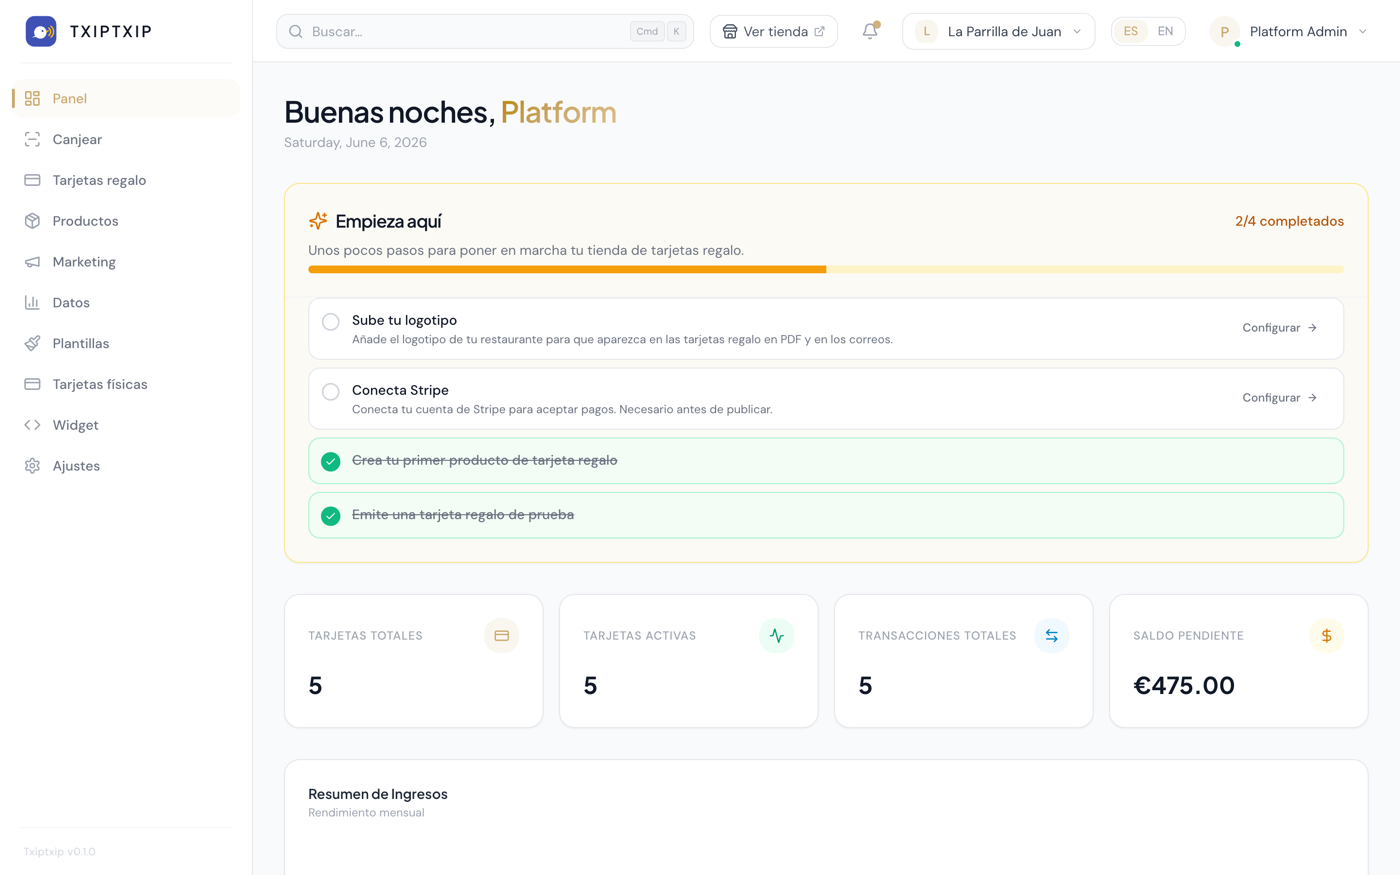Click Configurar link for Conecta Stripe
The height and width of the screenshot is (875, 1400).
[x=1279, y=398]
